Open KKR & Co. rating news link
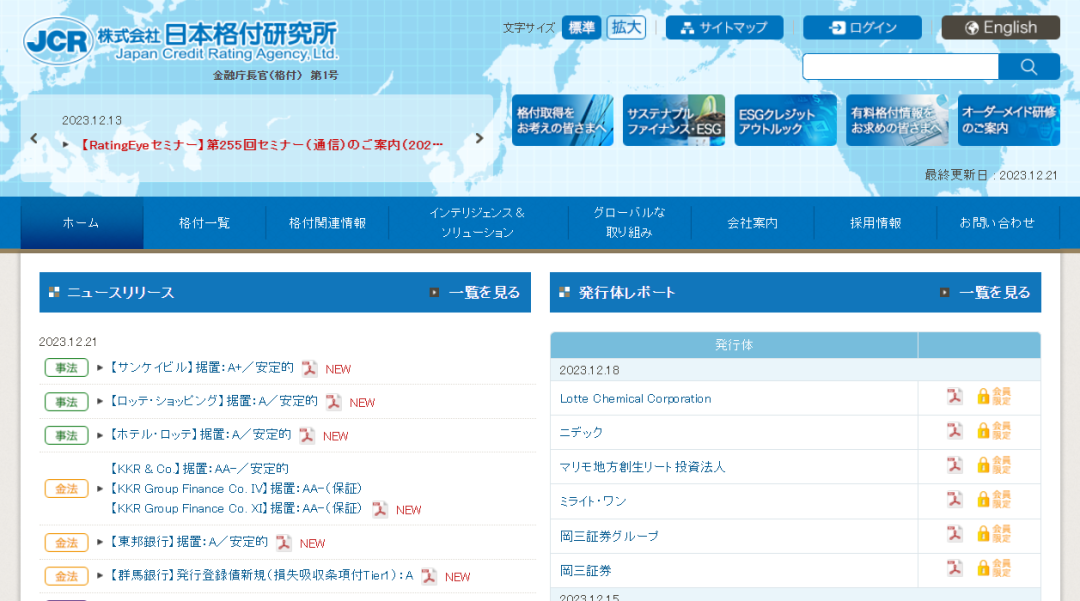 [198, 469]
